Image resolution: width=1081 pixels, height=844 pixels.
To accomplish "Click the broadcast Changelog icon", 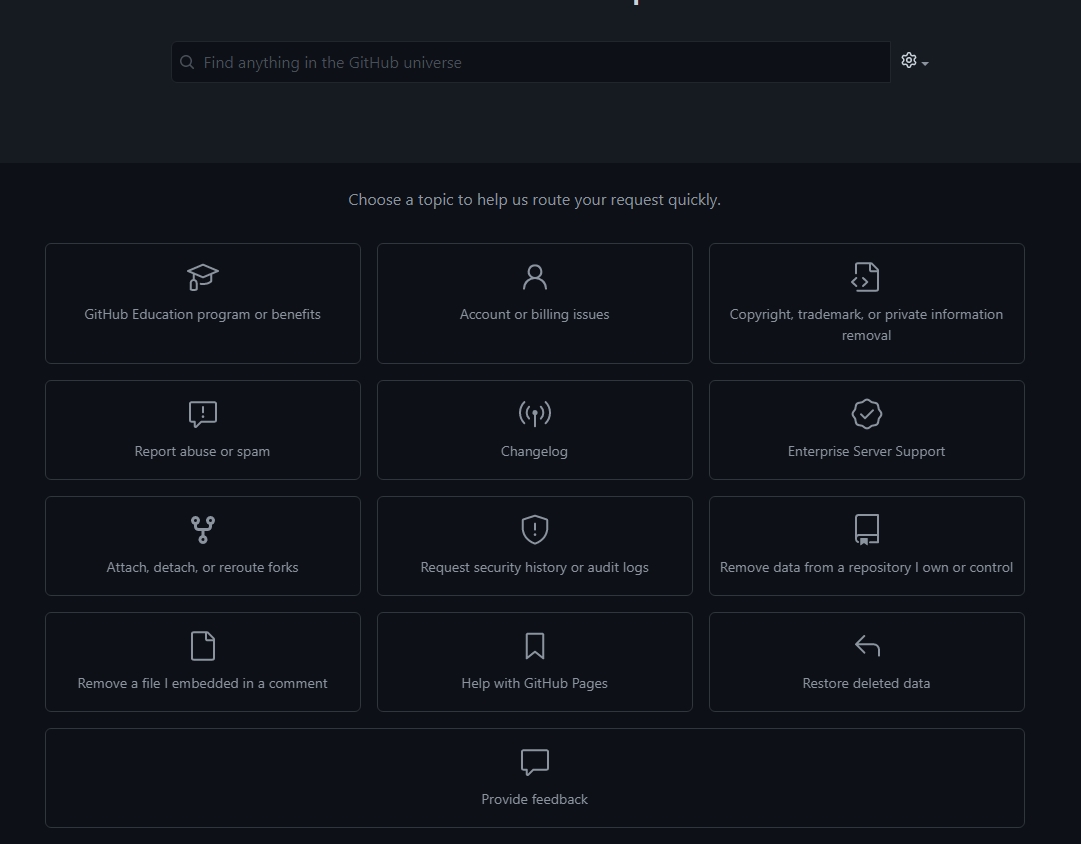I will tap(534, 414).
